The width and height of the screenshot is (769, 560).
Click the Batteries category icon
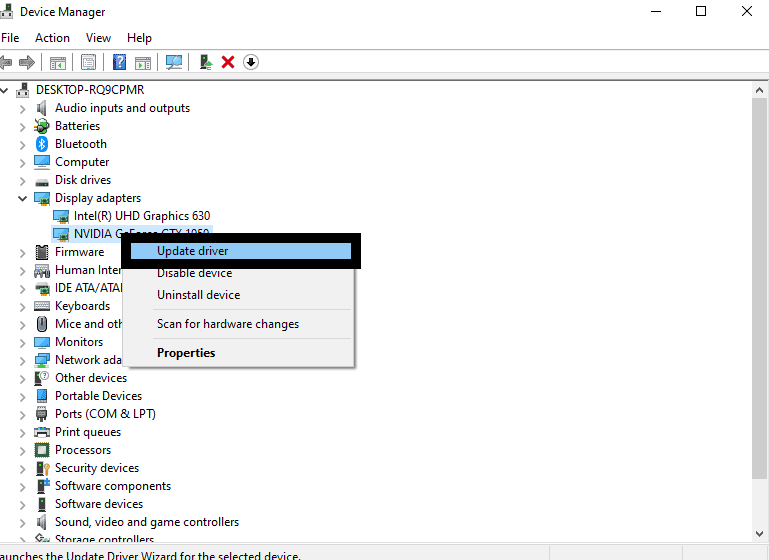pos(42,126)
